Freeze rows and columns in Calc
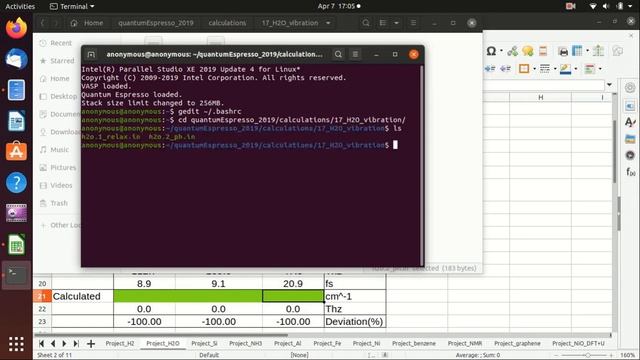Image resolution: width=640 pixels, height=360 pixels. 577,51
